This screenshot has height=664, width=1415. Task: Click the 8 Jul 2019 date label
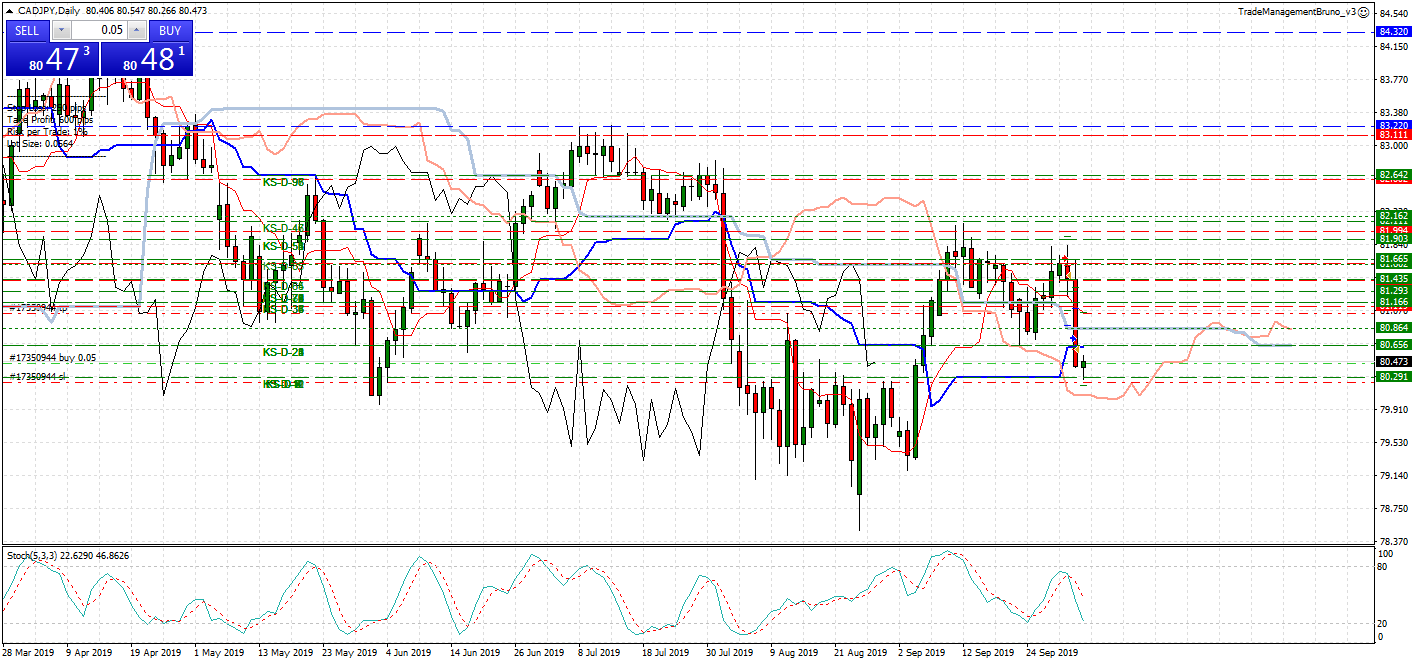click(597, 653)
